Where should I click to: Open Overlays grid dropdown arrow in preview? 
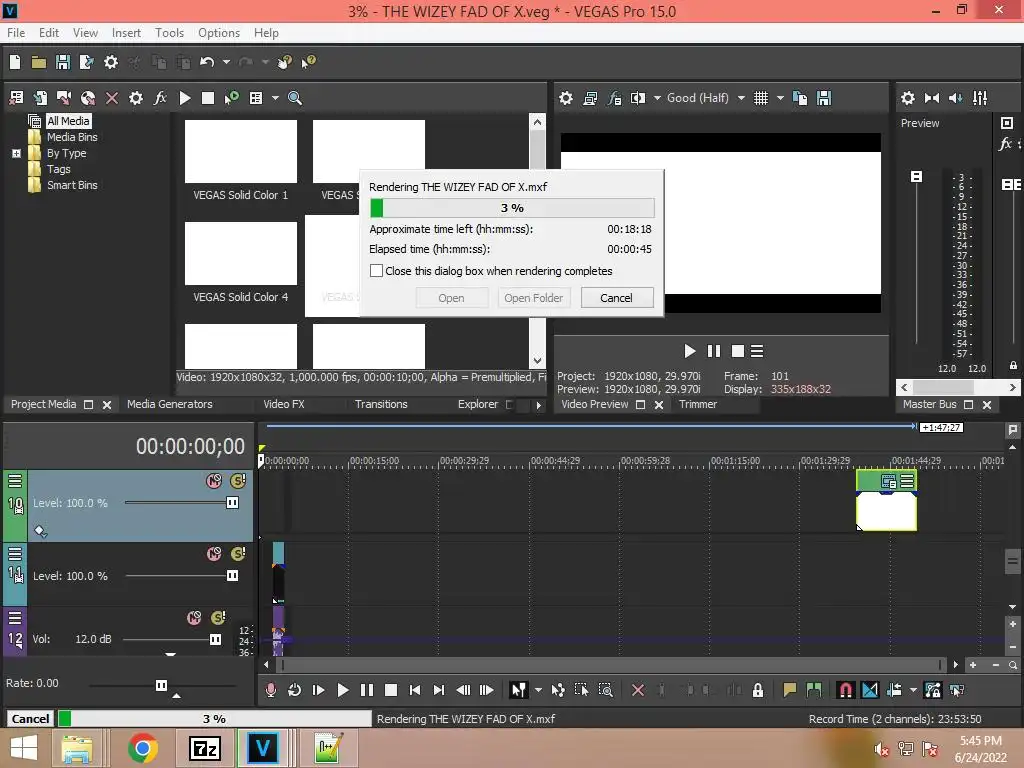click(780, 98)
